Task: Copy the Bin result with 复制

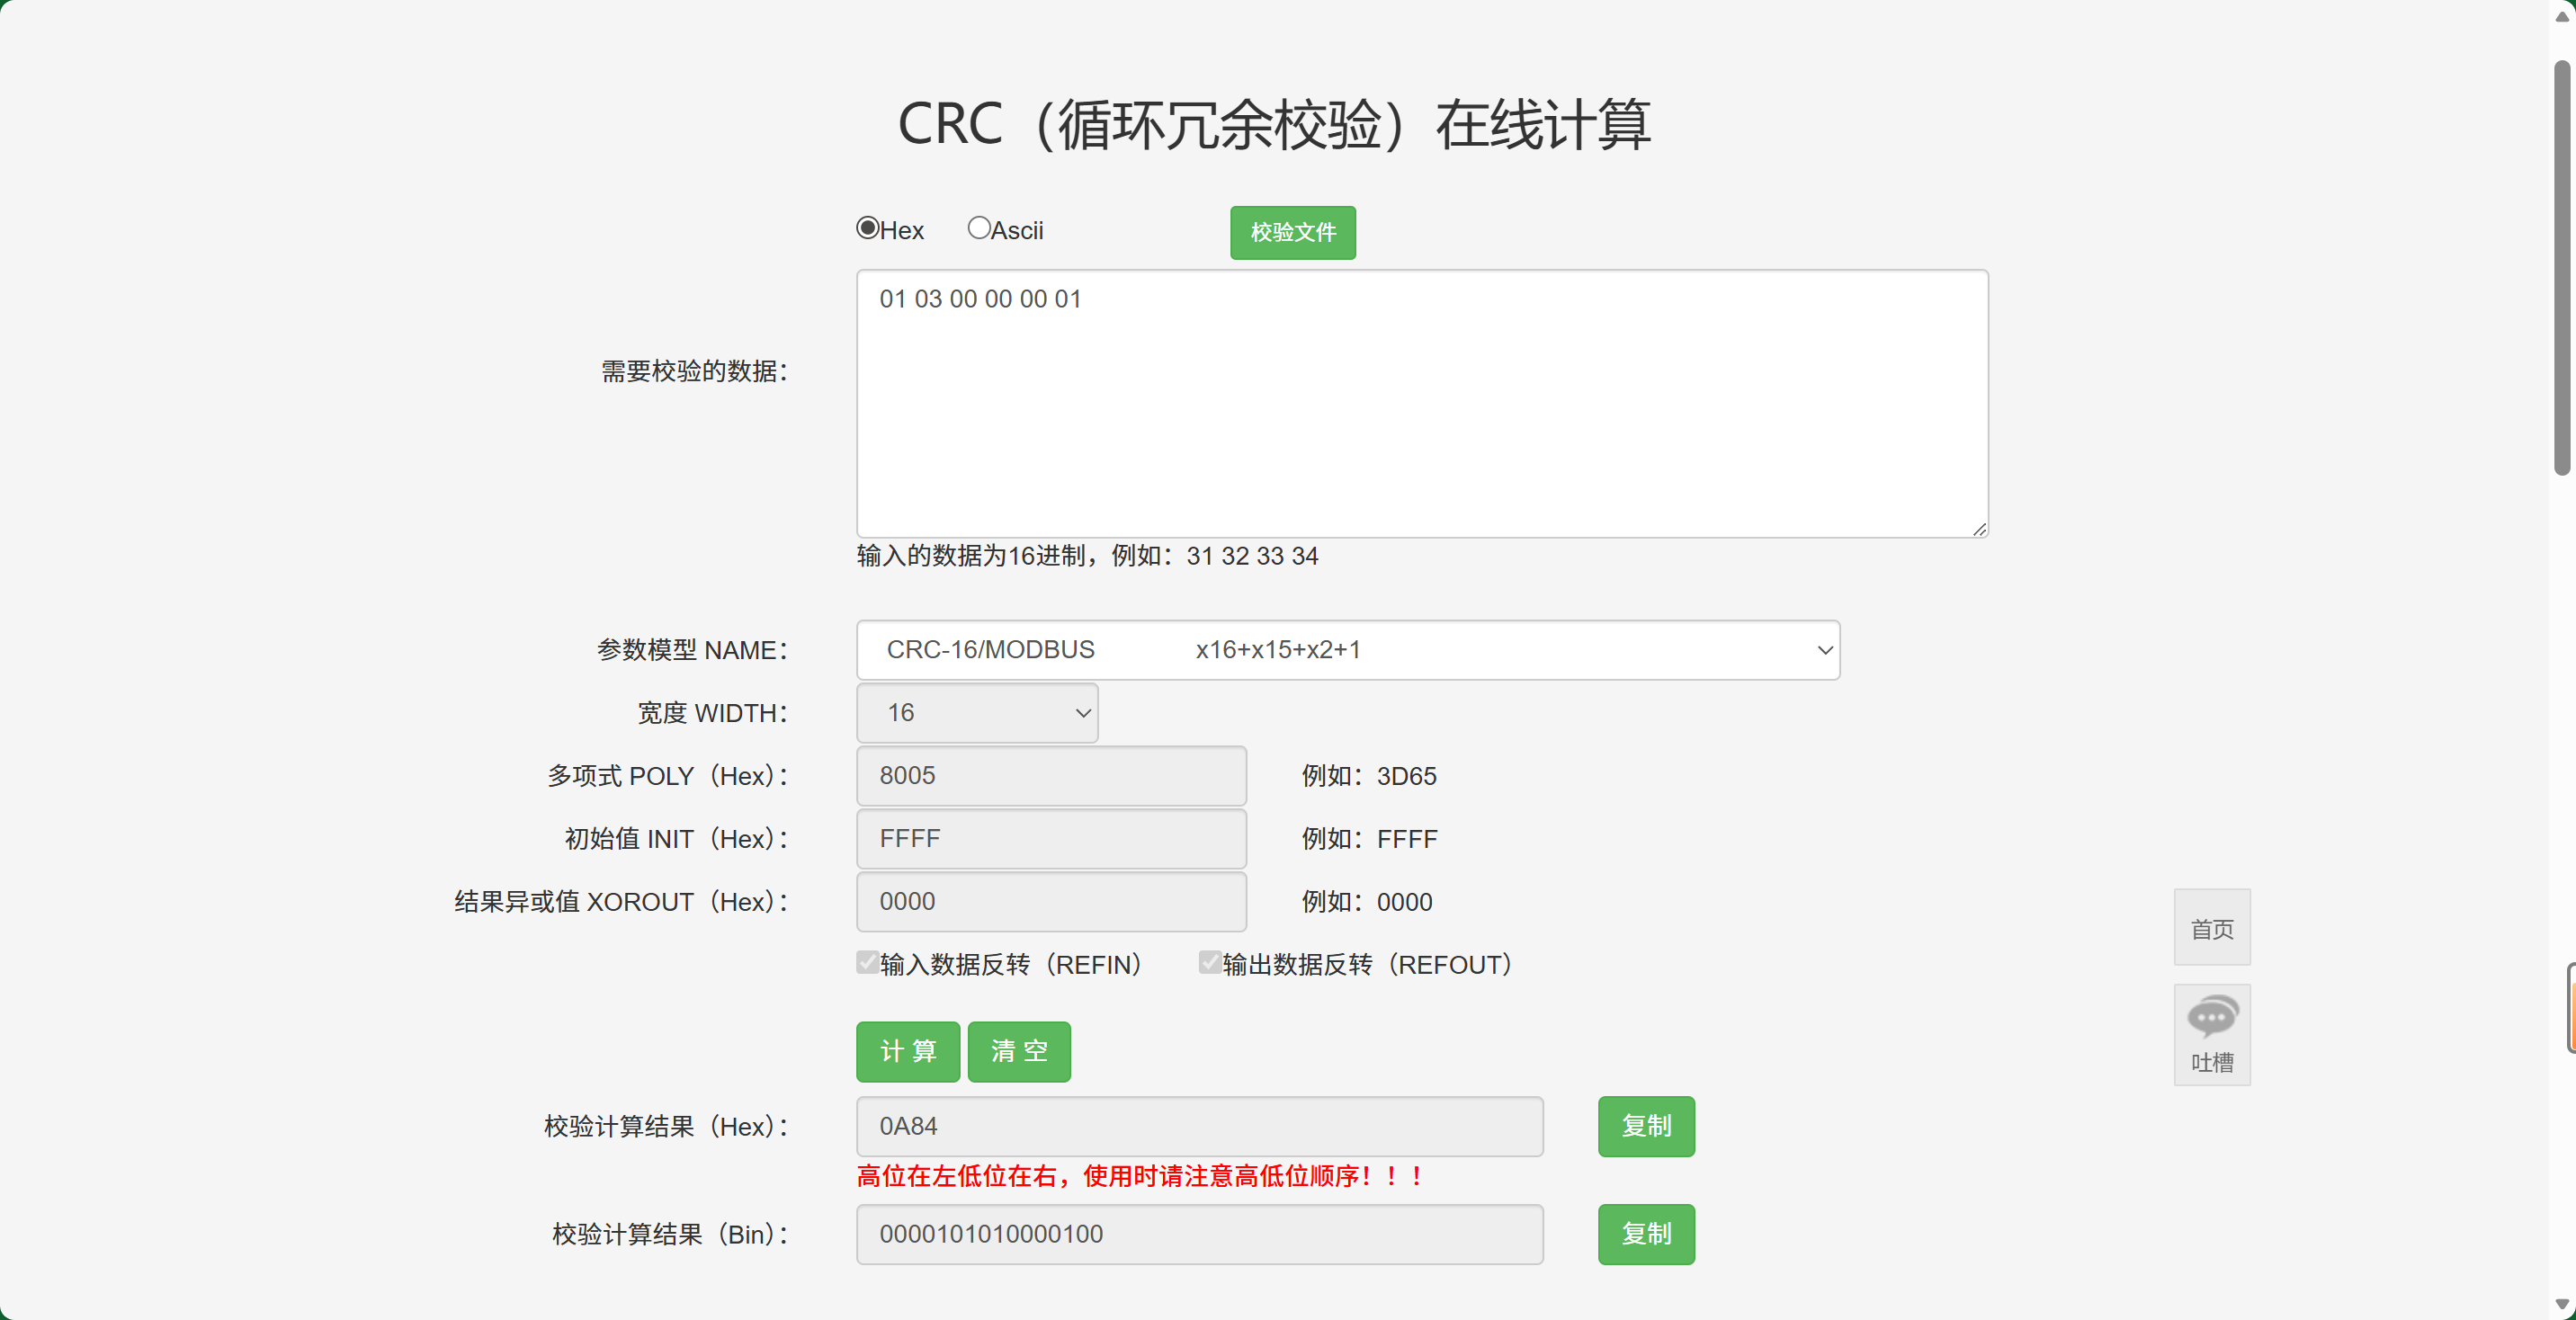Action: tap(1645, 1234)
